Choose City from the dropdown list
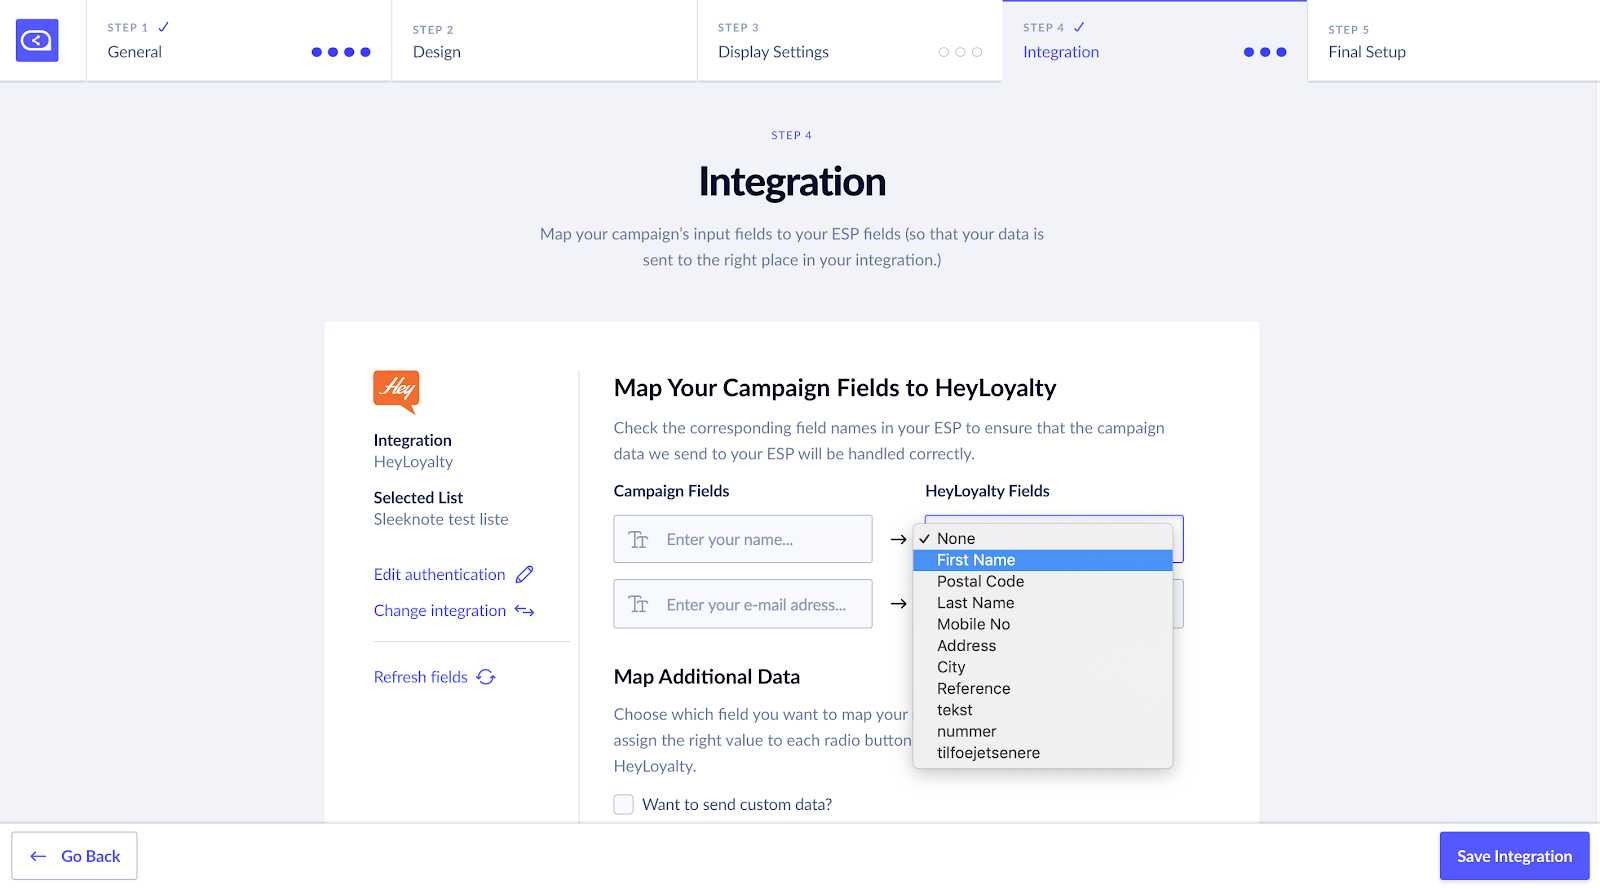This screenshot has width=1600, height=889. tap(1043, 667)
